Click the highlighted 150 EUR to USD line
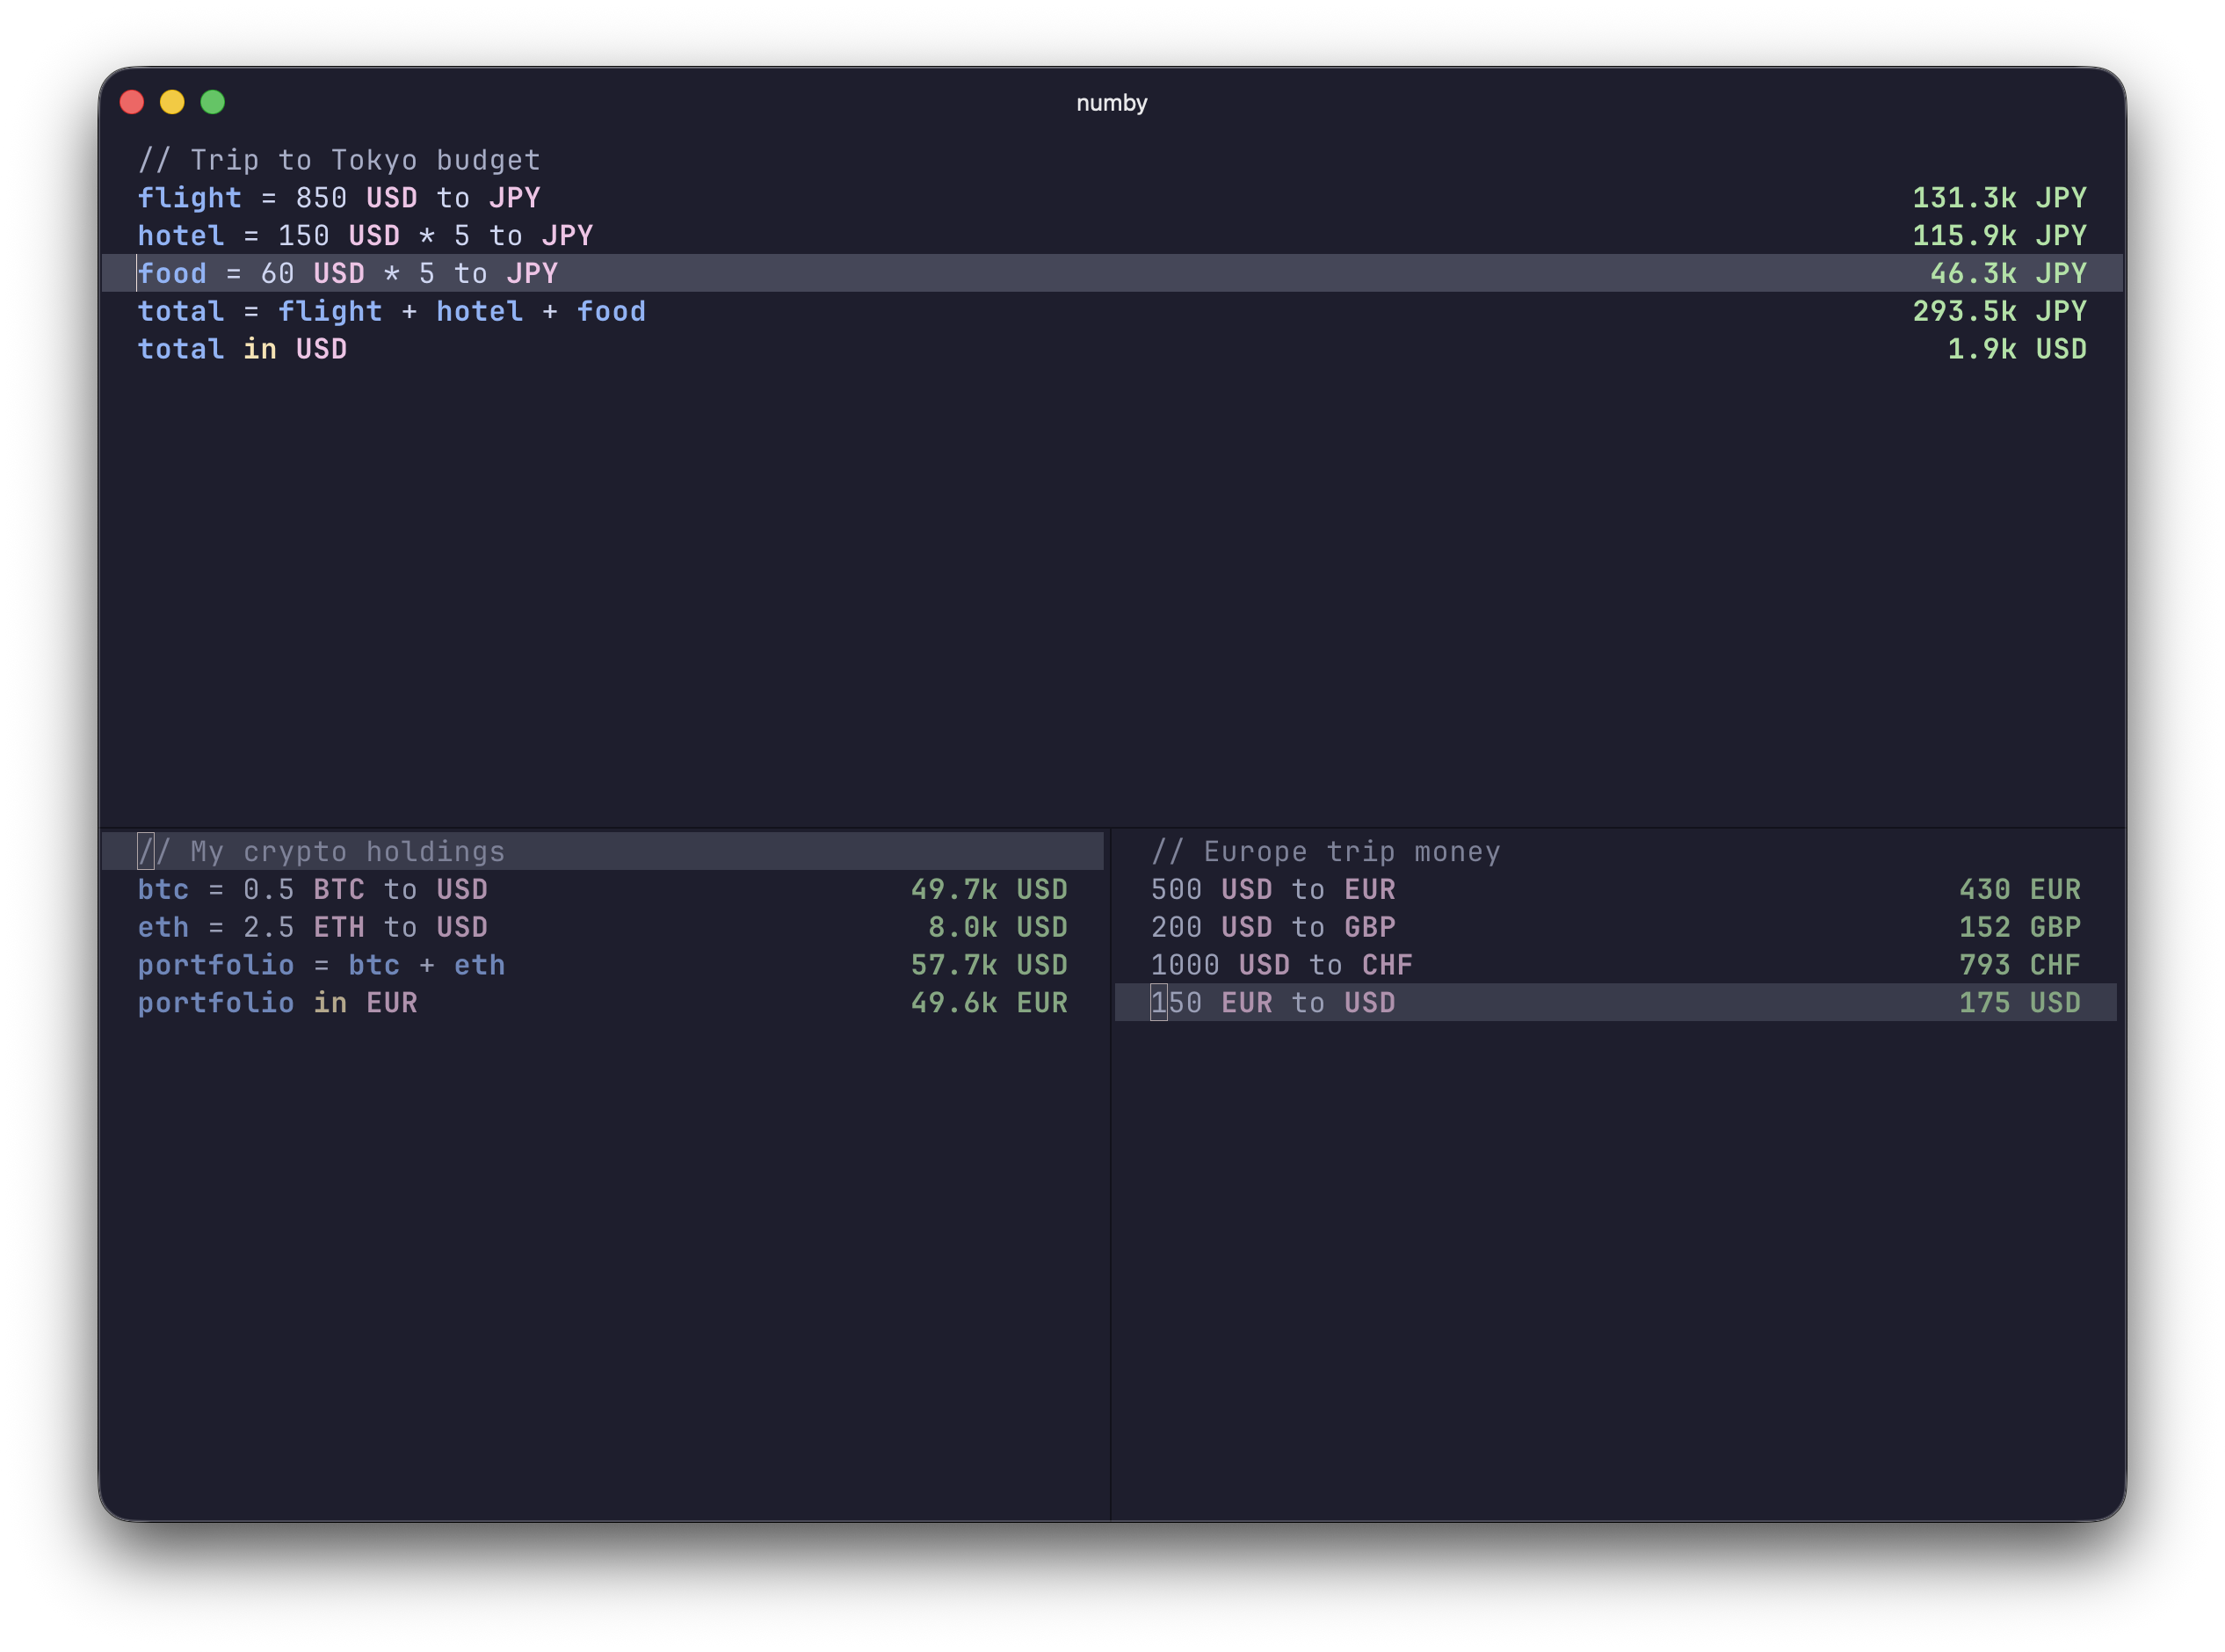Viewport: 2225px width, 1652px height. click(1273, 1002)
